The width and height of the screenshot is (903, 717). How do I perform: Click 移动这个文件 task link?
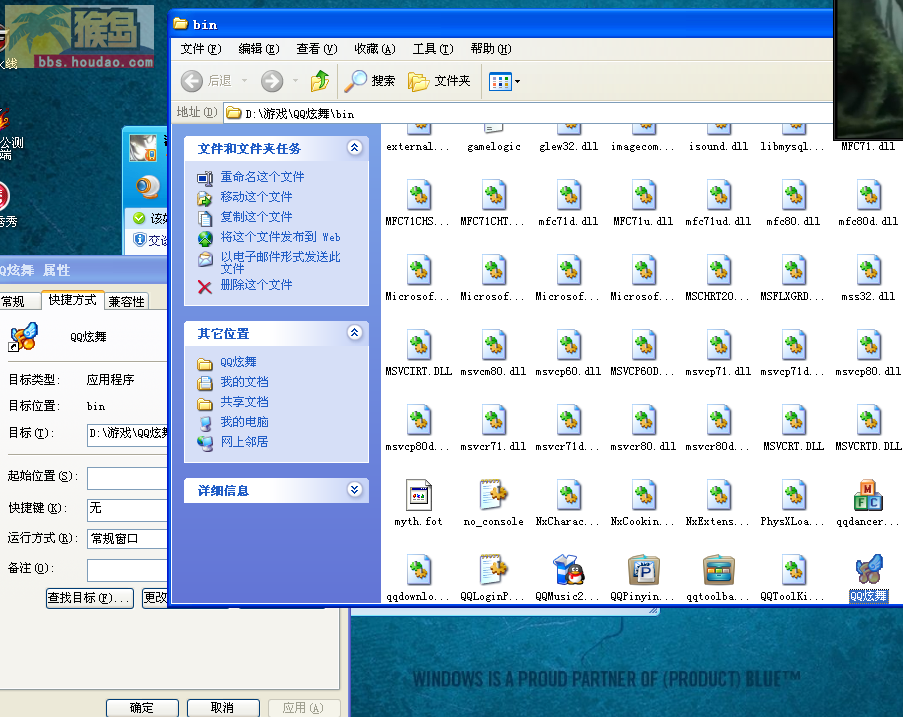click(x=256, y=197)
